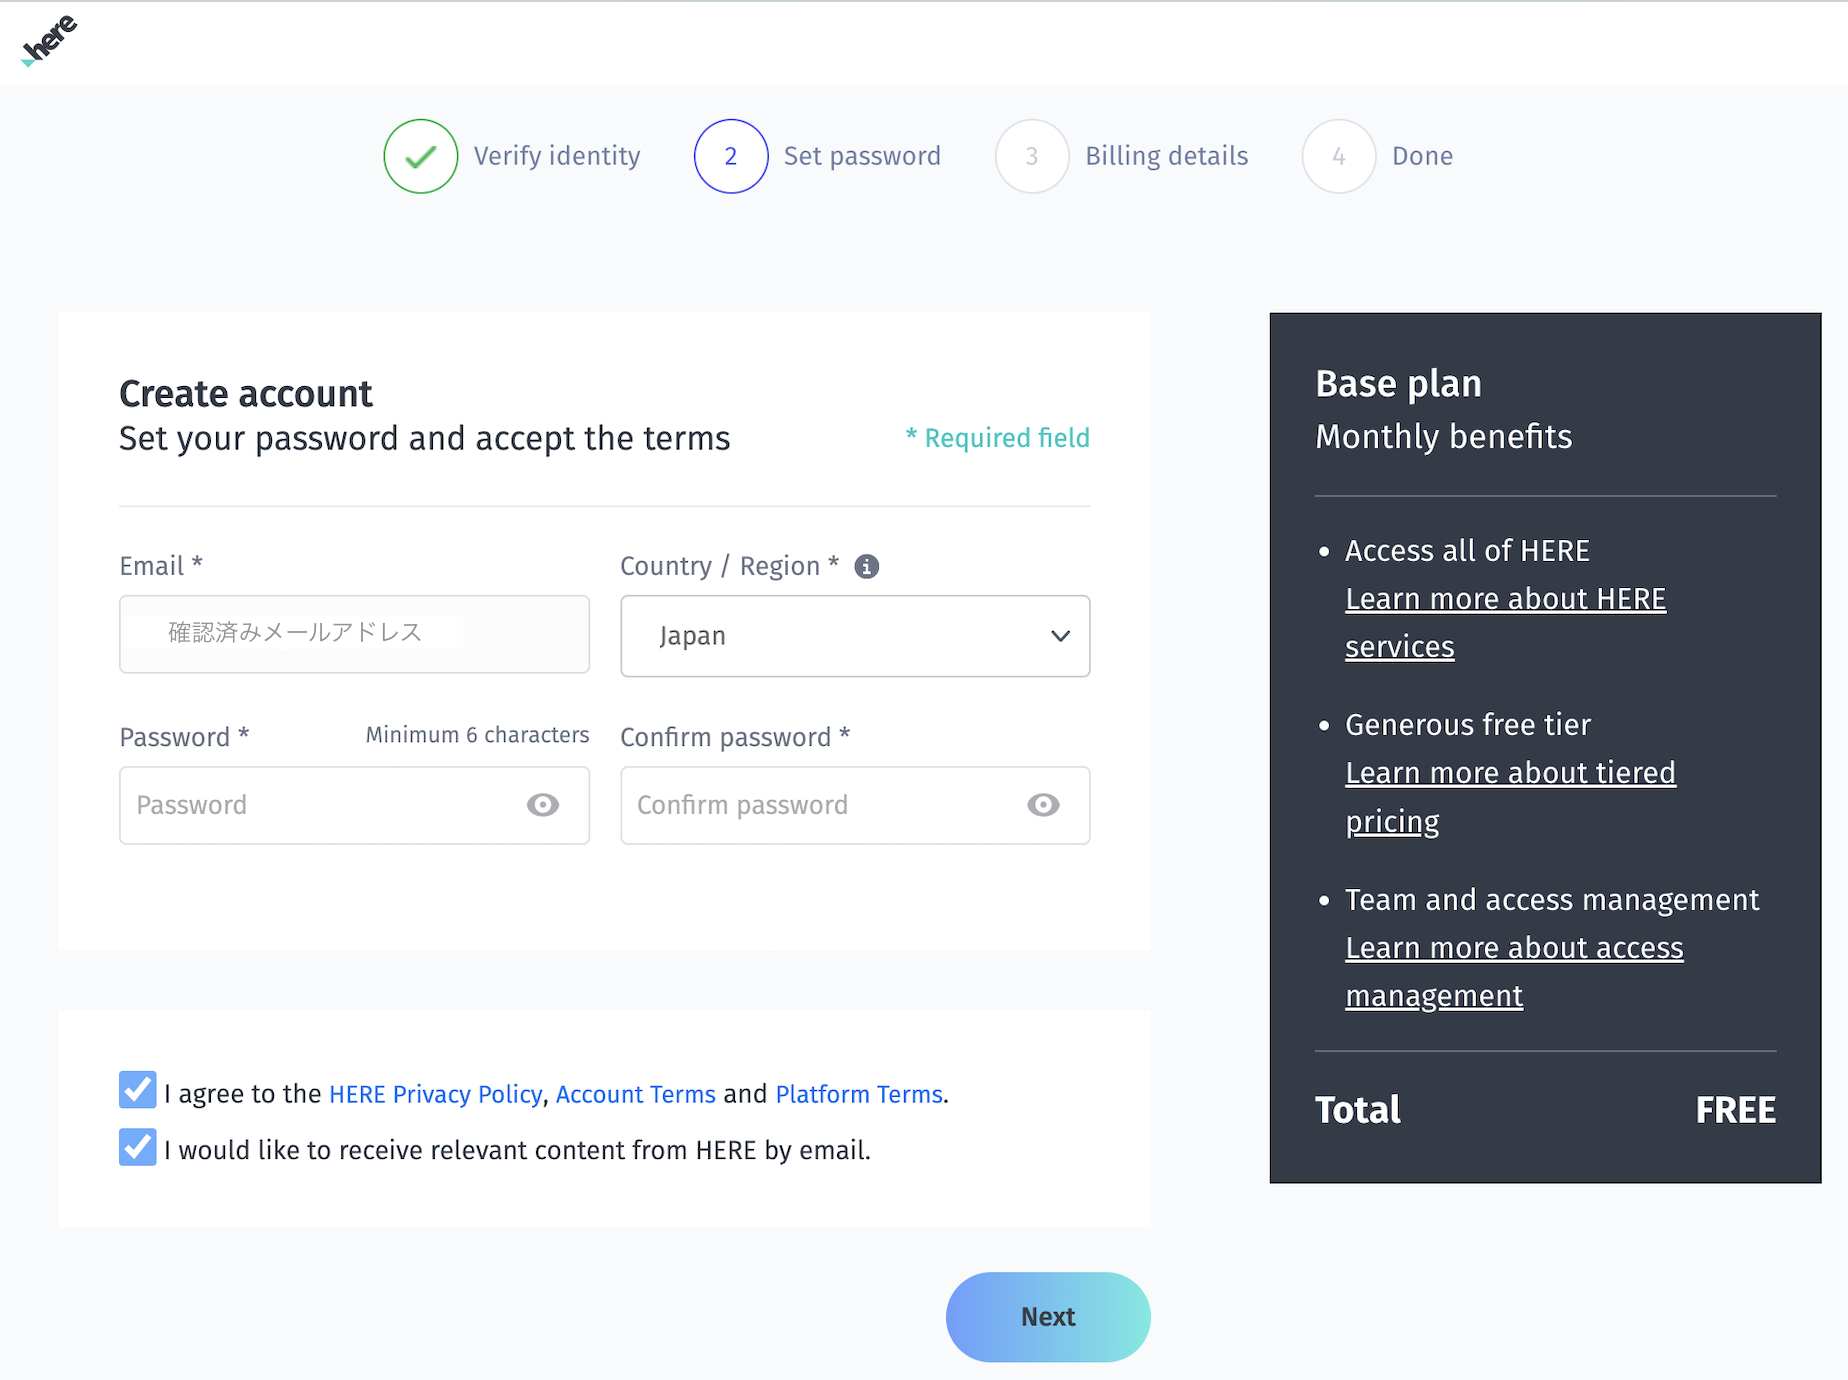The image size is (1848, 1380).
Task: Click the step 3 Billing circle
Action: [1032, 156]
